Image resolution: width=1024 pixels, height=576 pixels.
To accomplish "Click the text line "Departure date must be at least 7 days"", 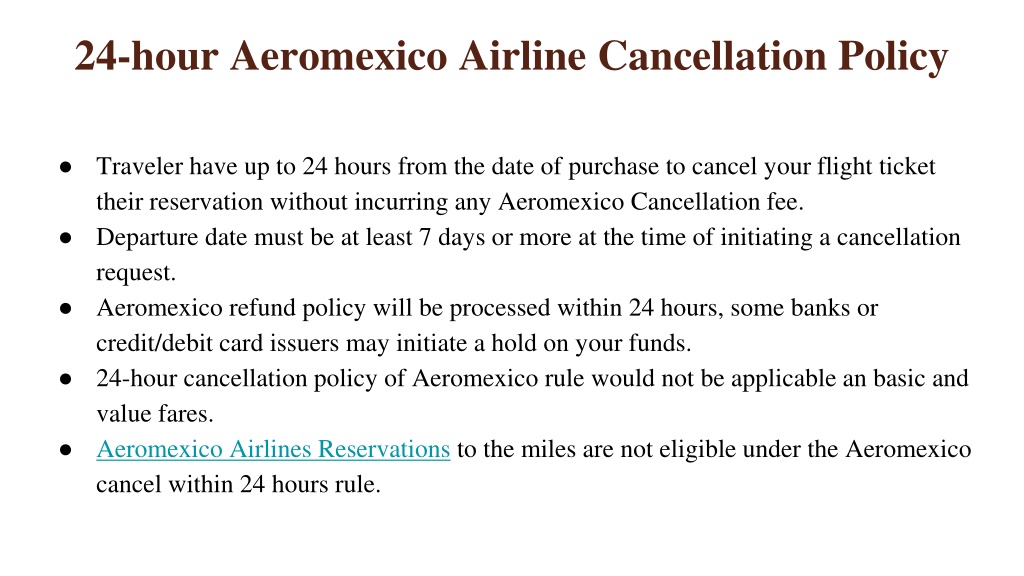I will coord(528,237).
